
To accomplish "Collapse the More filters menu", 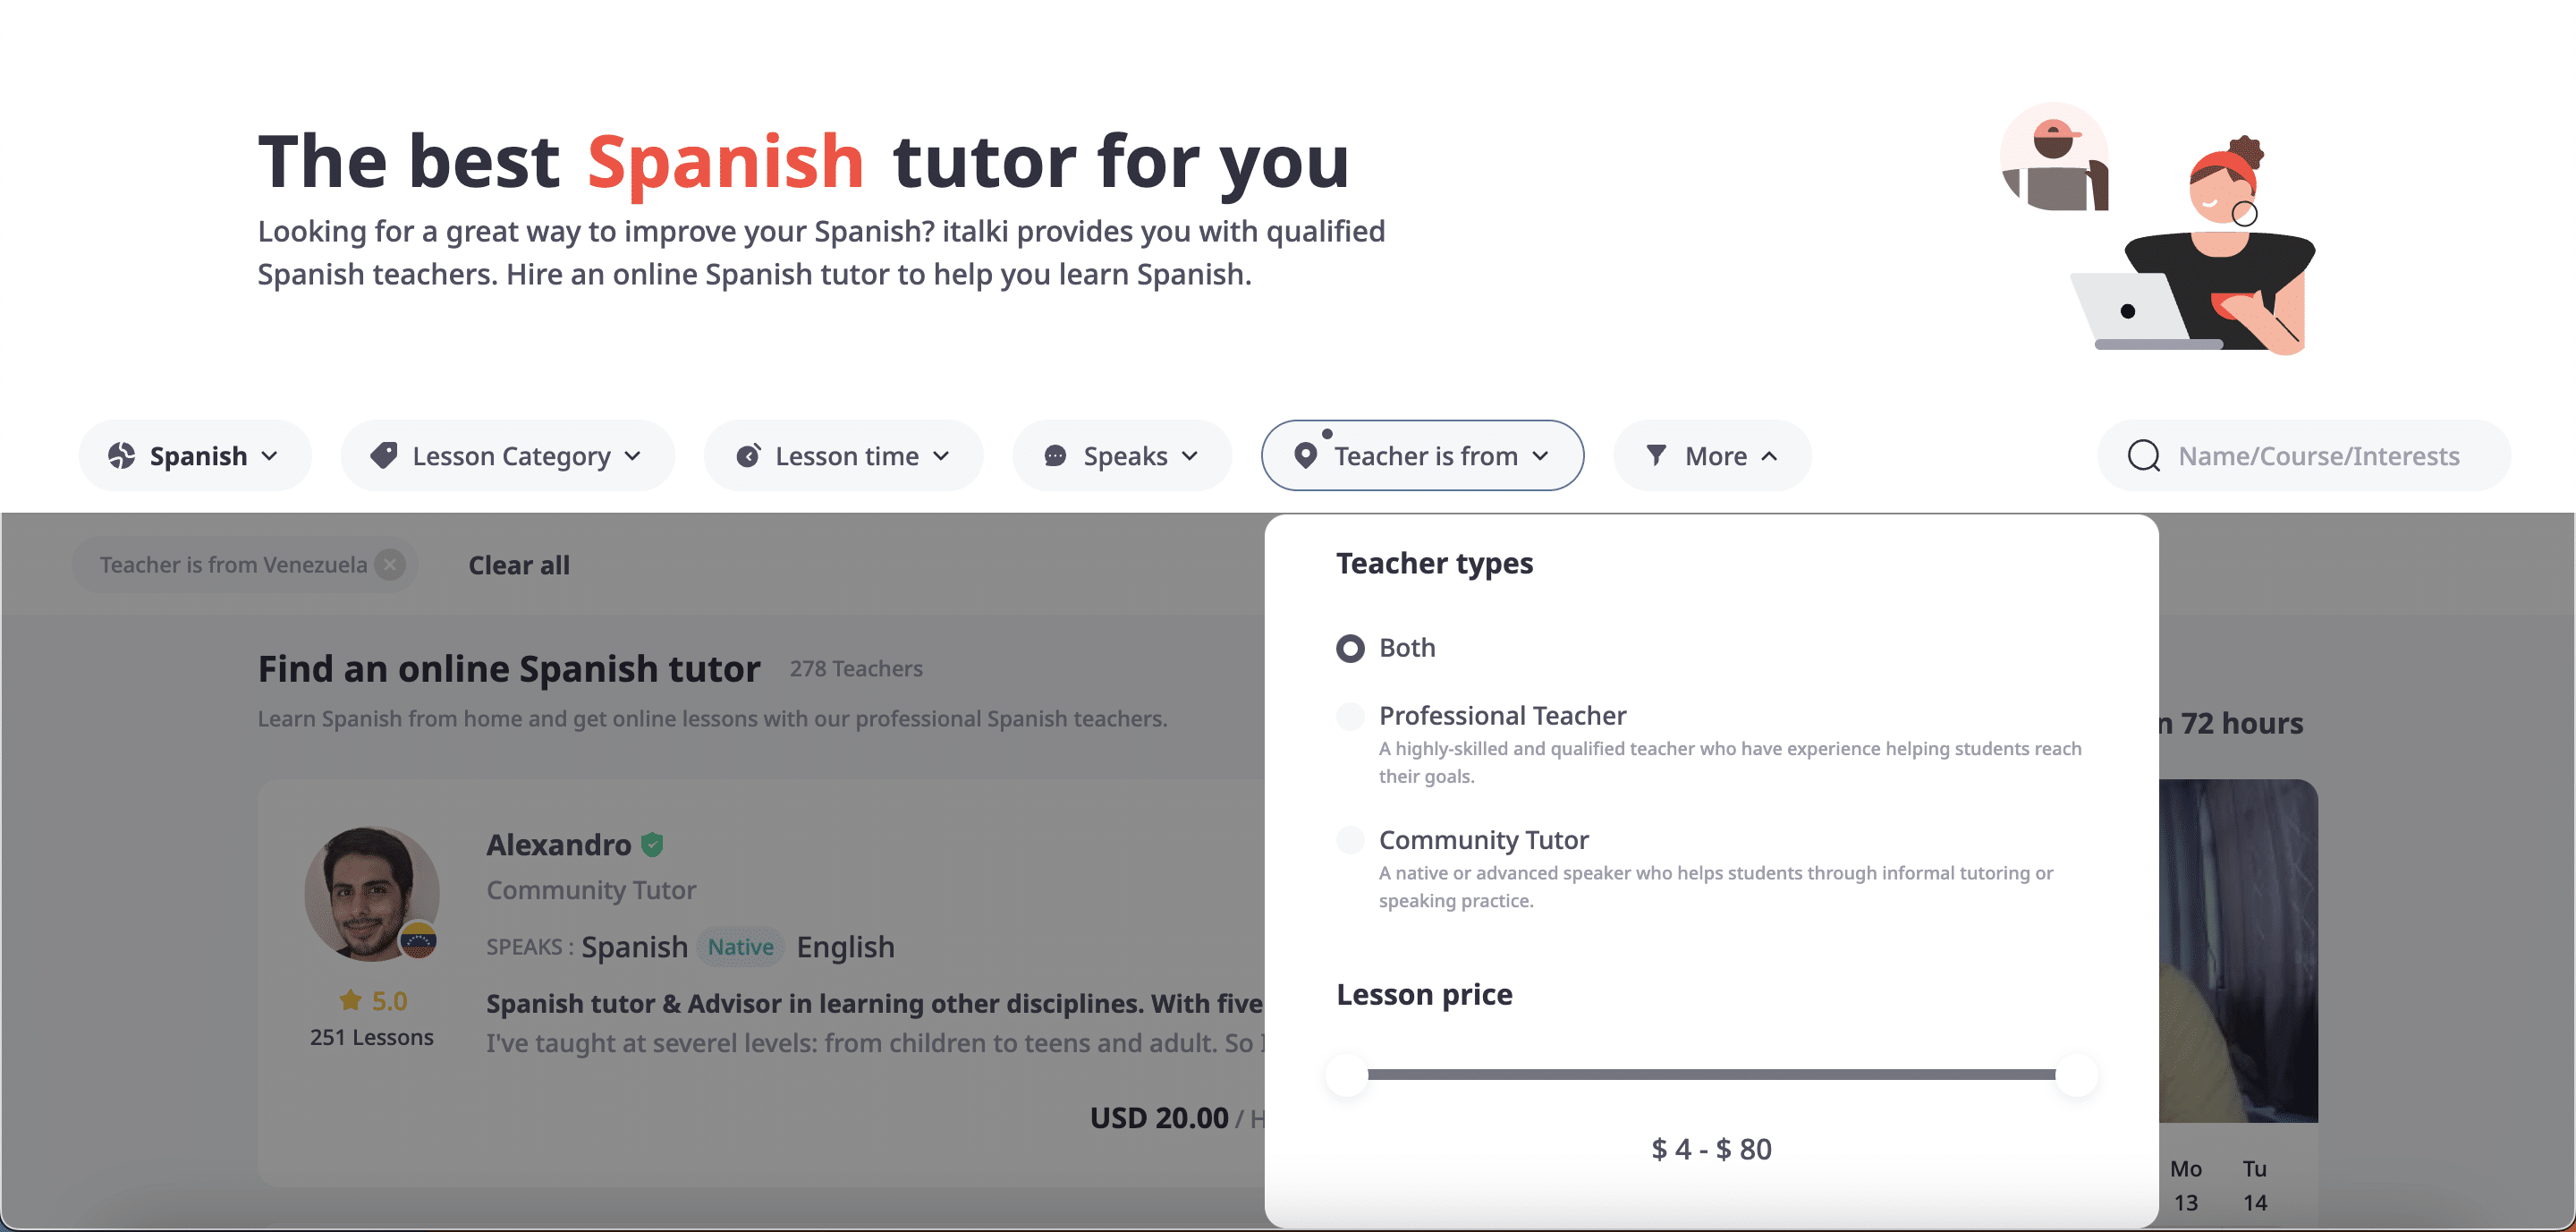I will [1712, 456].
